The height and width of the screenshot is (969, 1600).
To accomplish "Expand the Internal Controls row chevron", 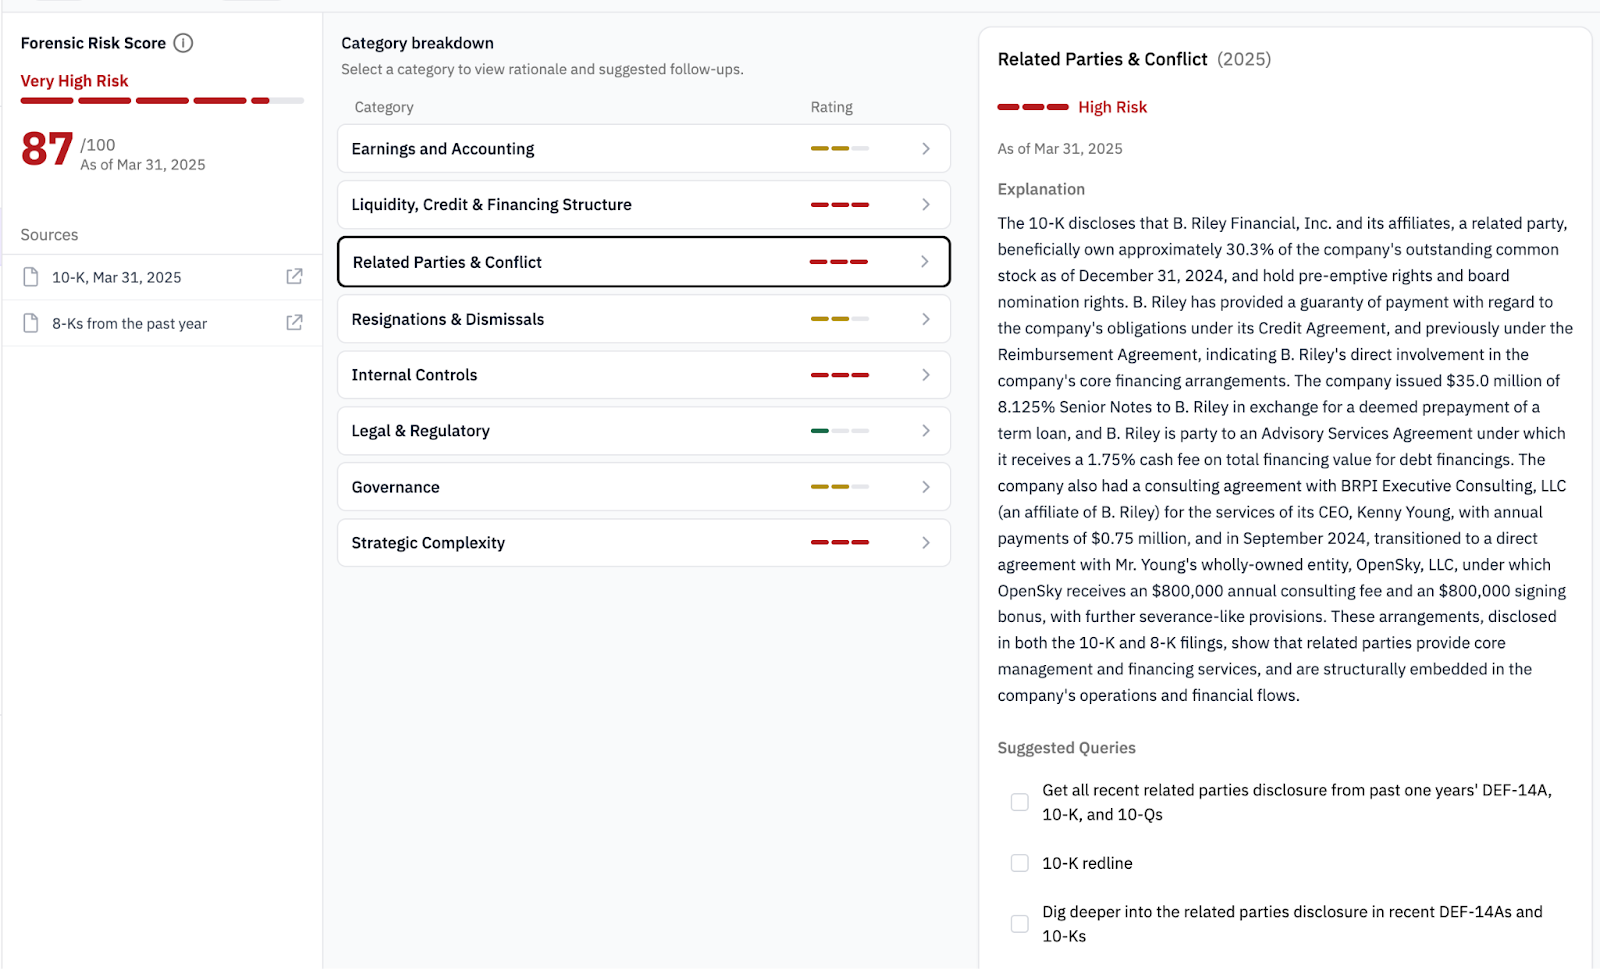I will (926, 375).
